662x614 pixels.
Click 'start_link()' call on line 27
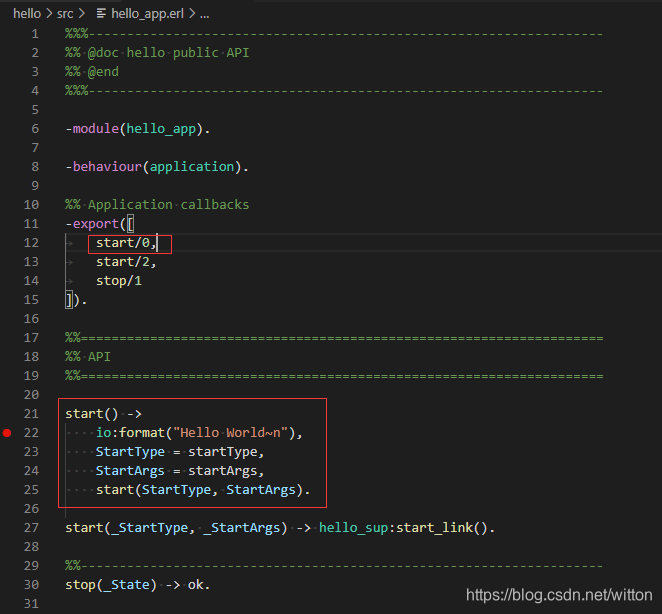tap(442, 528)
